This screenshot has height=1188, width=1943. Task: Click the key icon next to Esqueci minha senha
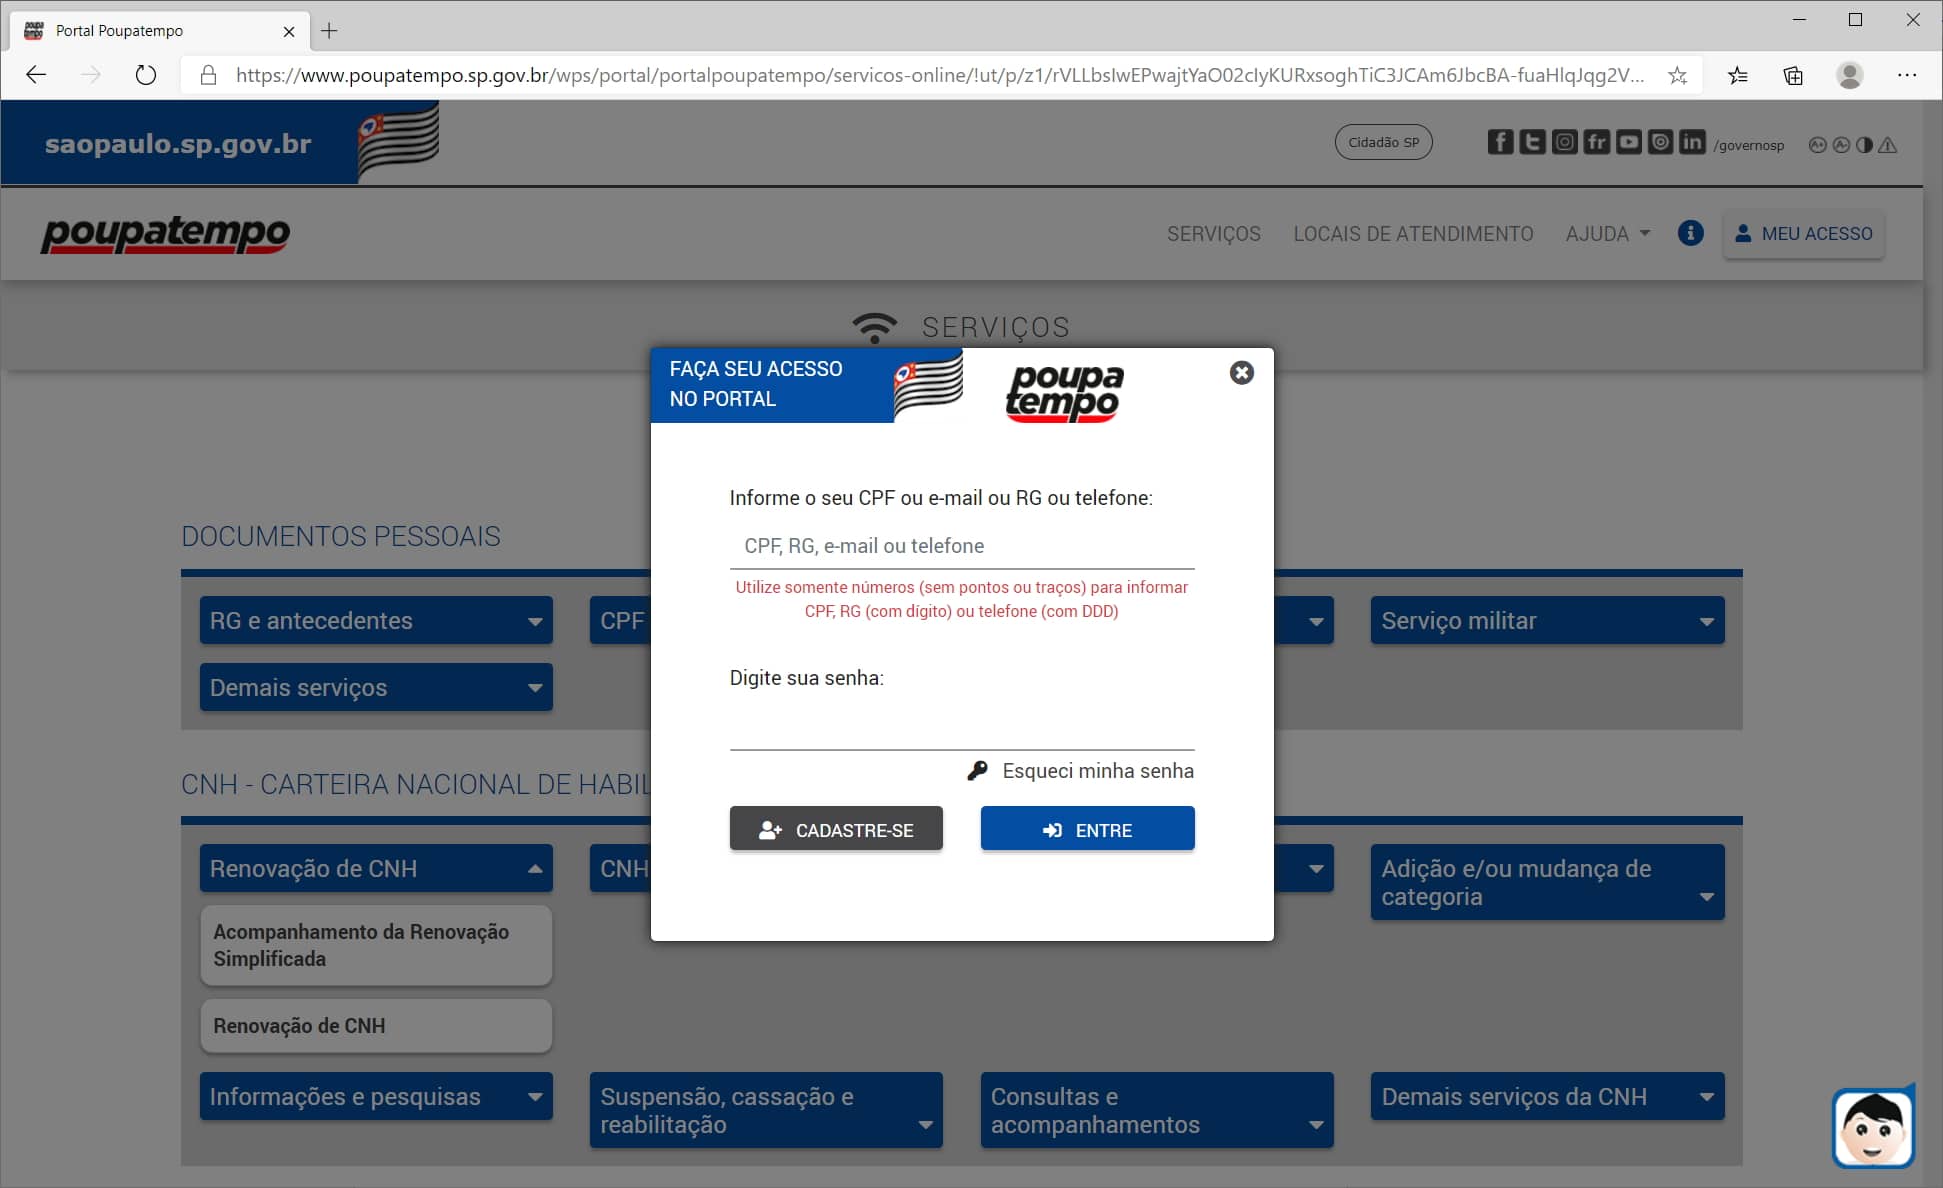978,770
